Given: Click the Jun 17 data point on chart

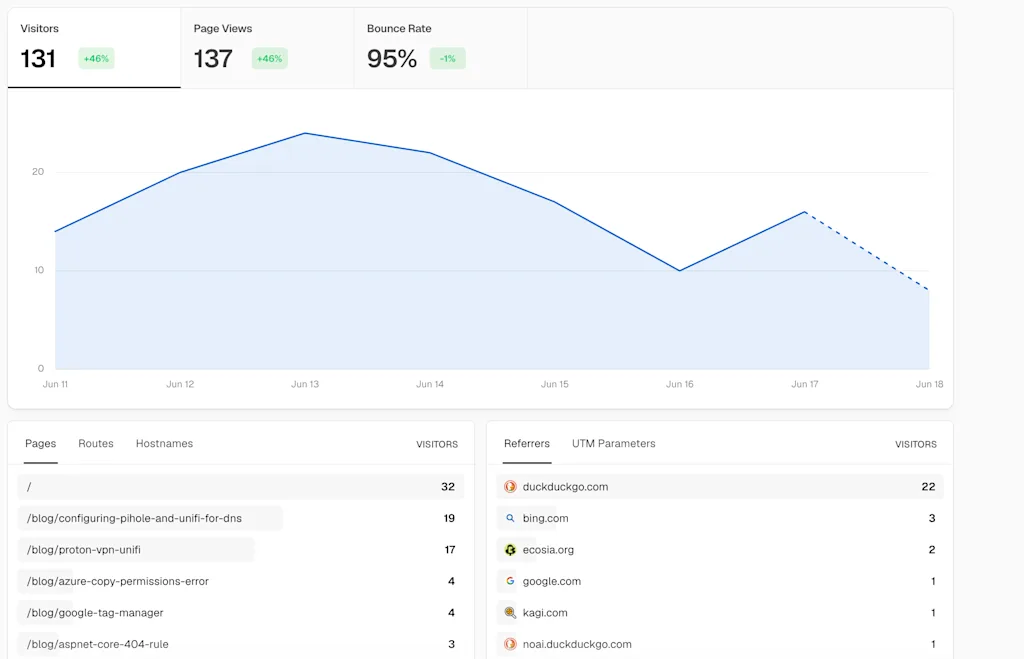Looking at the screenshot, I should [x=805, y=212].
